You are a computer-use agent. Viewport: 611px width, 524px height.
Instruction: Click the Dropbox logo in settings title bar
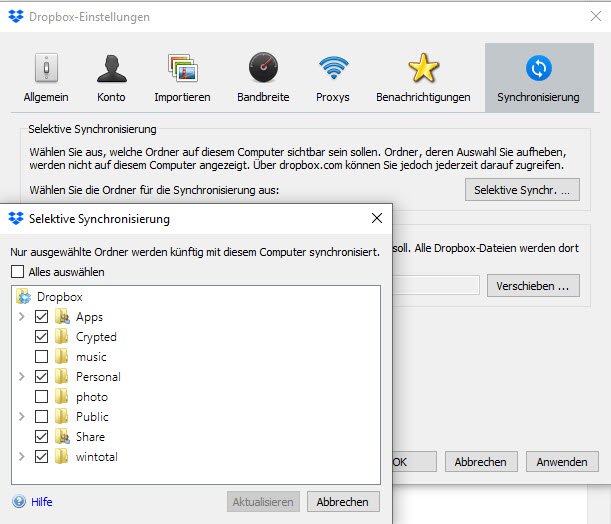16,16
